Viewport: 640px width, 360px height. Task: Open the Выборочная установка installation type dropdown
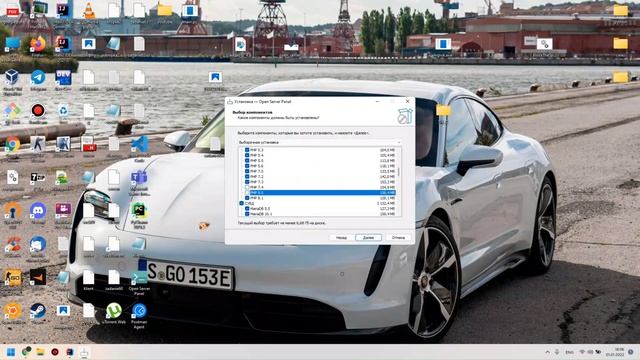point(319,142)
